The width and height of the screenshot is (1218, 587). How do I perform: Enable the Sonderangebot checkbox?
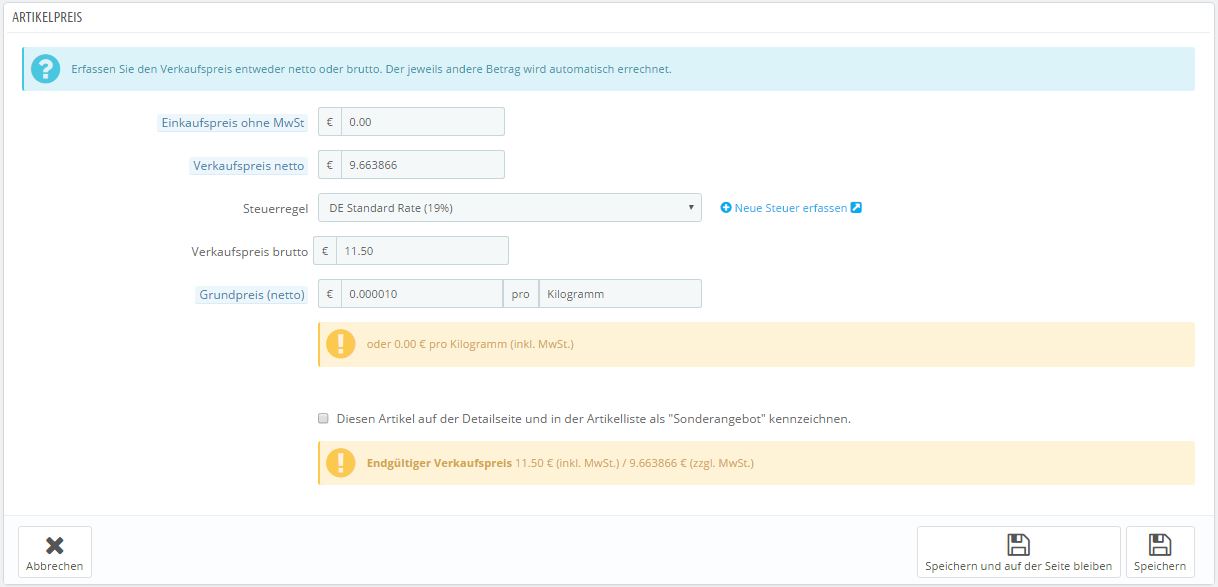(323, 419)
